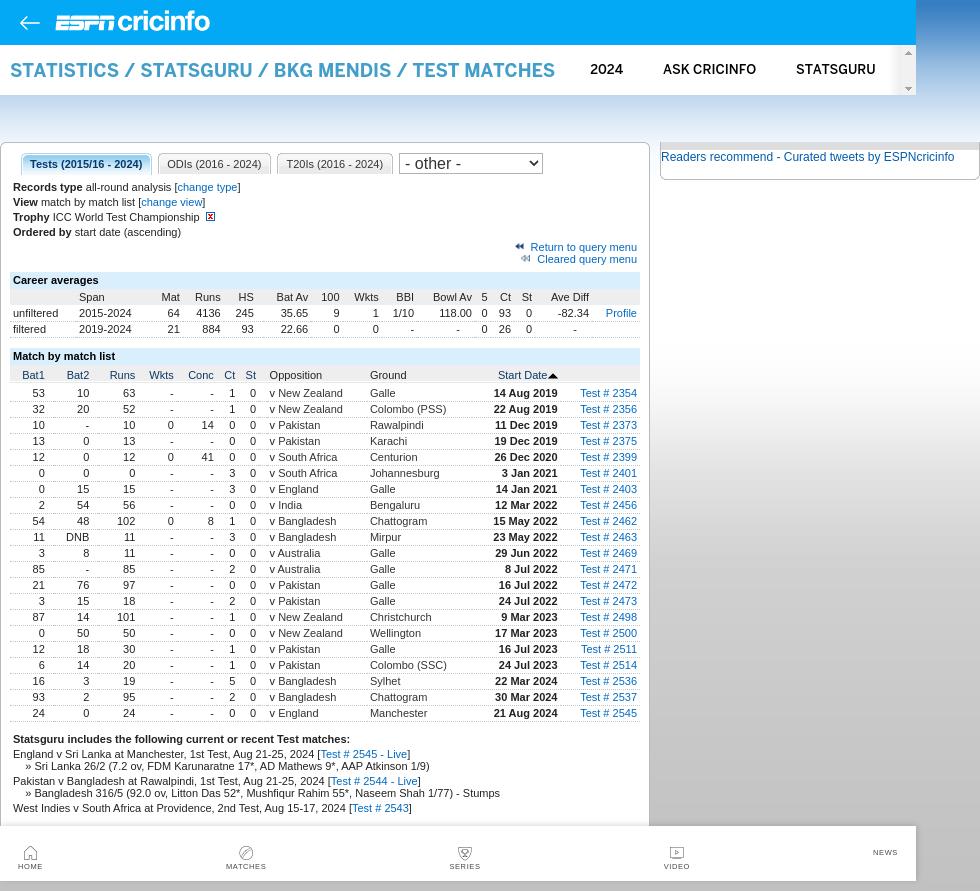Open scorecard Test # 2399

pos(608,457)
